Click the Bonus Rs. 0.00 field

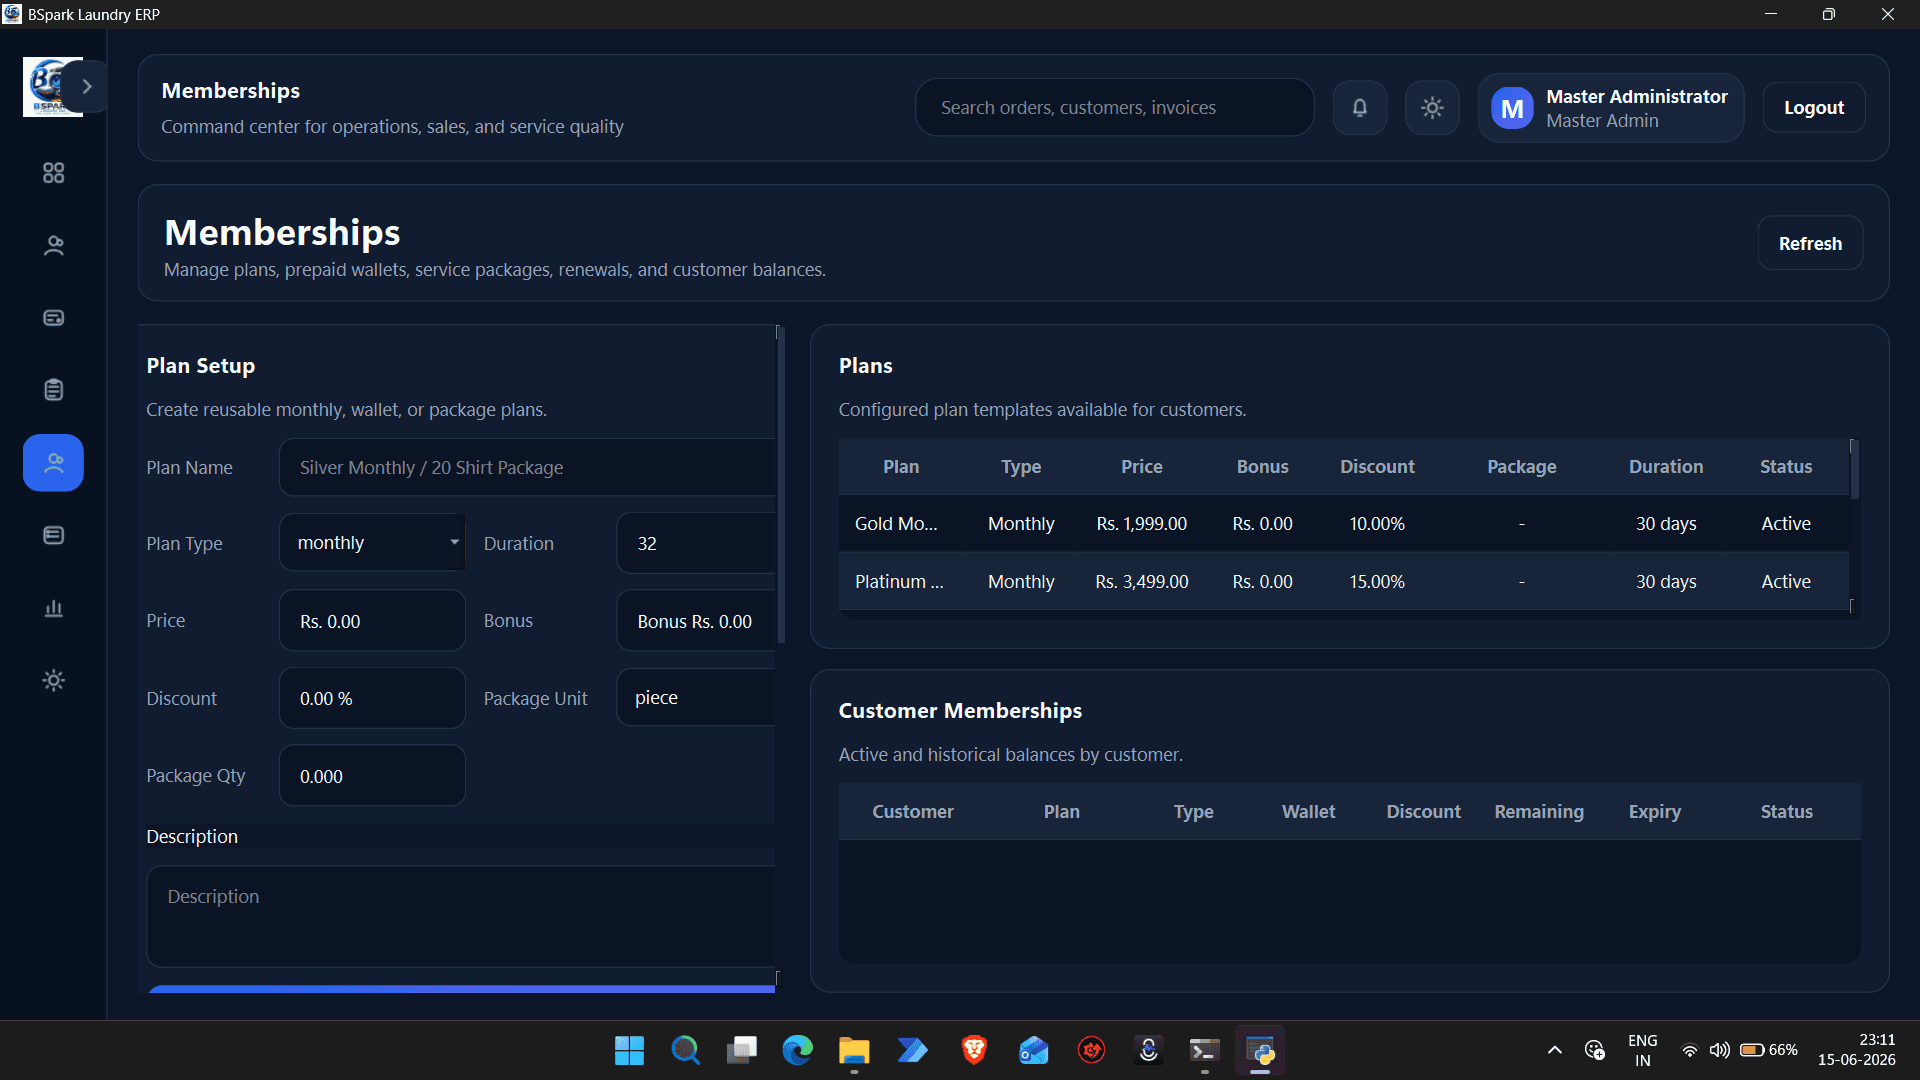click(696, 621)
